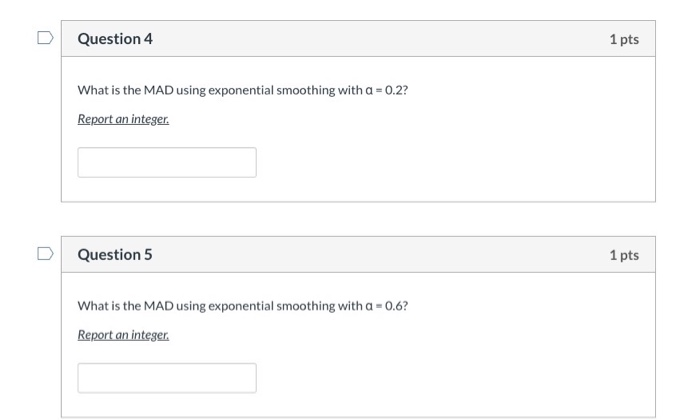Click the 1 pts label on Question 5
The image size is (700, 420).
pyautogui.click(x=623, y=255)
